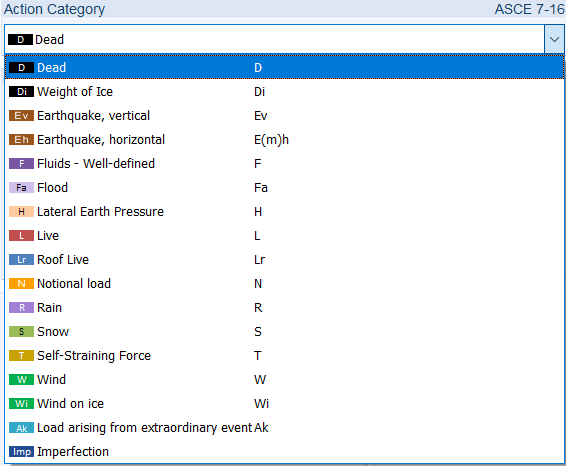Viewport: 566px width, 466px height.
Task: Click the green Wi badge icon
Action: 21,404
